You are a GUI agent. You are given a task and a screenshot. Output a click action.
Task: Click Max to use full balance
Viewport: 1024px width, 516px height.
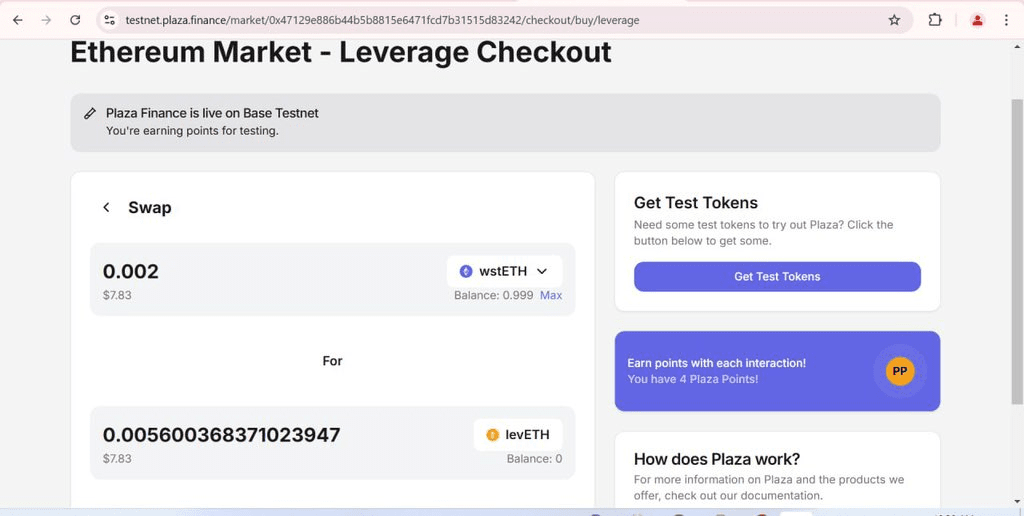coord(551,295)
